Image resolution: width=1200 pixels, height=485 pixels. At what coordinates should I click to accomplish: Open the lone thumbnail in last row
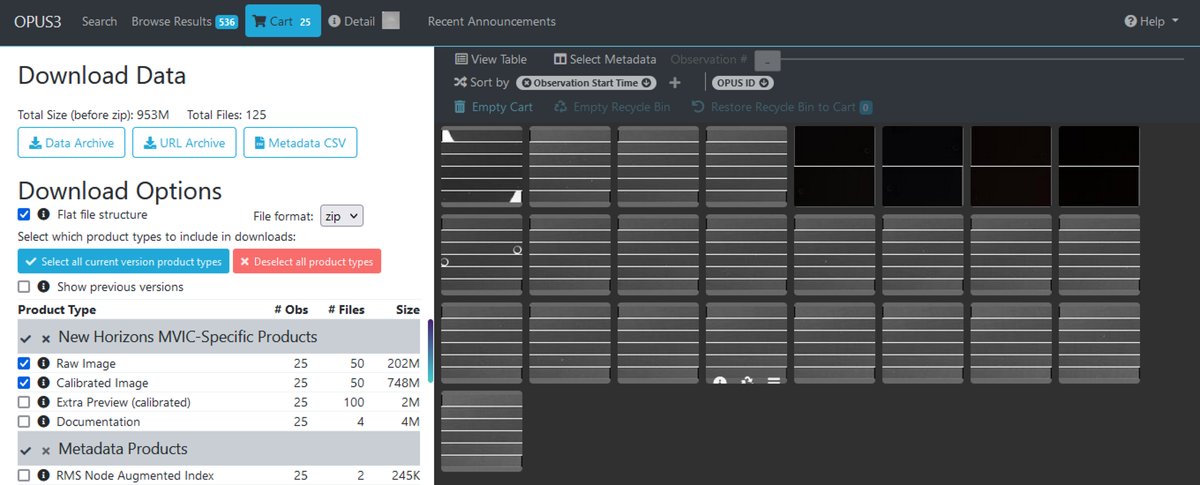(x=482, y=431)
